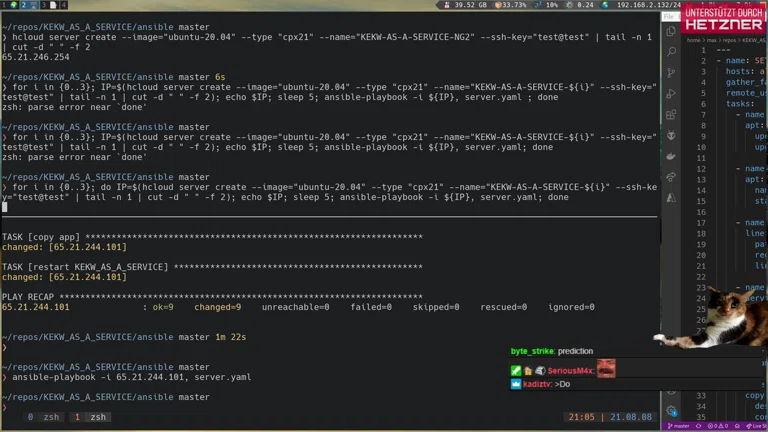Click the crown badge beside kadiztv
Viewport: 768px width, 432px height.
pyautogui.click(x=516, y=384)
